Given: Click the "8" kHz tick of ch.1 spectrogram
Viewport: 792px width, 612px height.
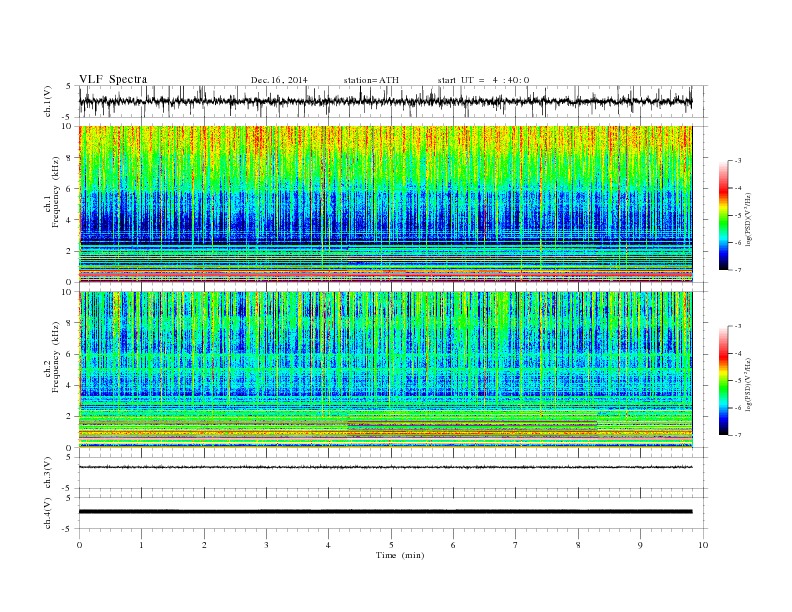Looking at the screenshot, I should click(70, 158).
